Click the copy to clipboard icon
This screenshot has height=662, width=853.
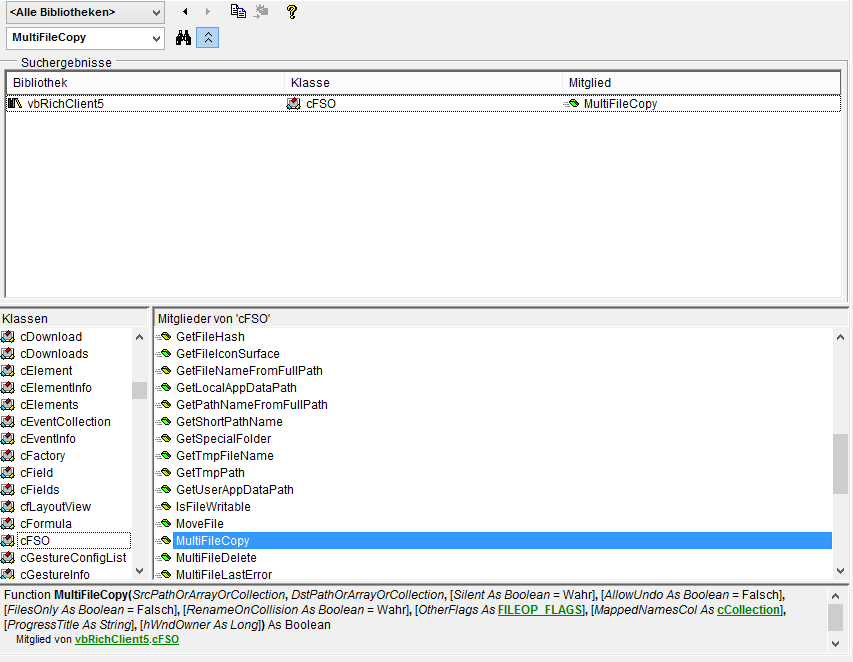click(237, 12)
